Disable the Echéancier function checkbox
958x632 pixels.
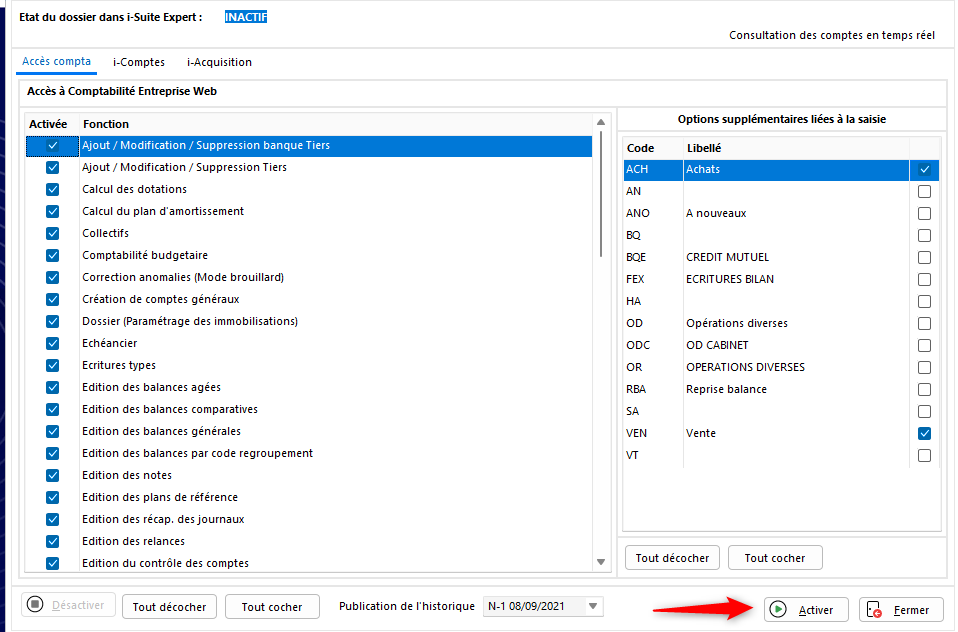pos(53,344)
